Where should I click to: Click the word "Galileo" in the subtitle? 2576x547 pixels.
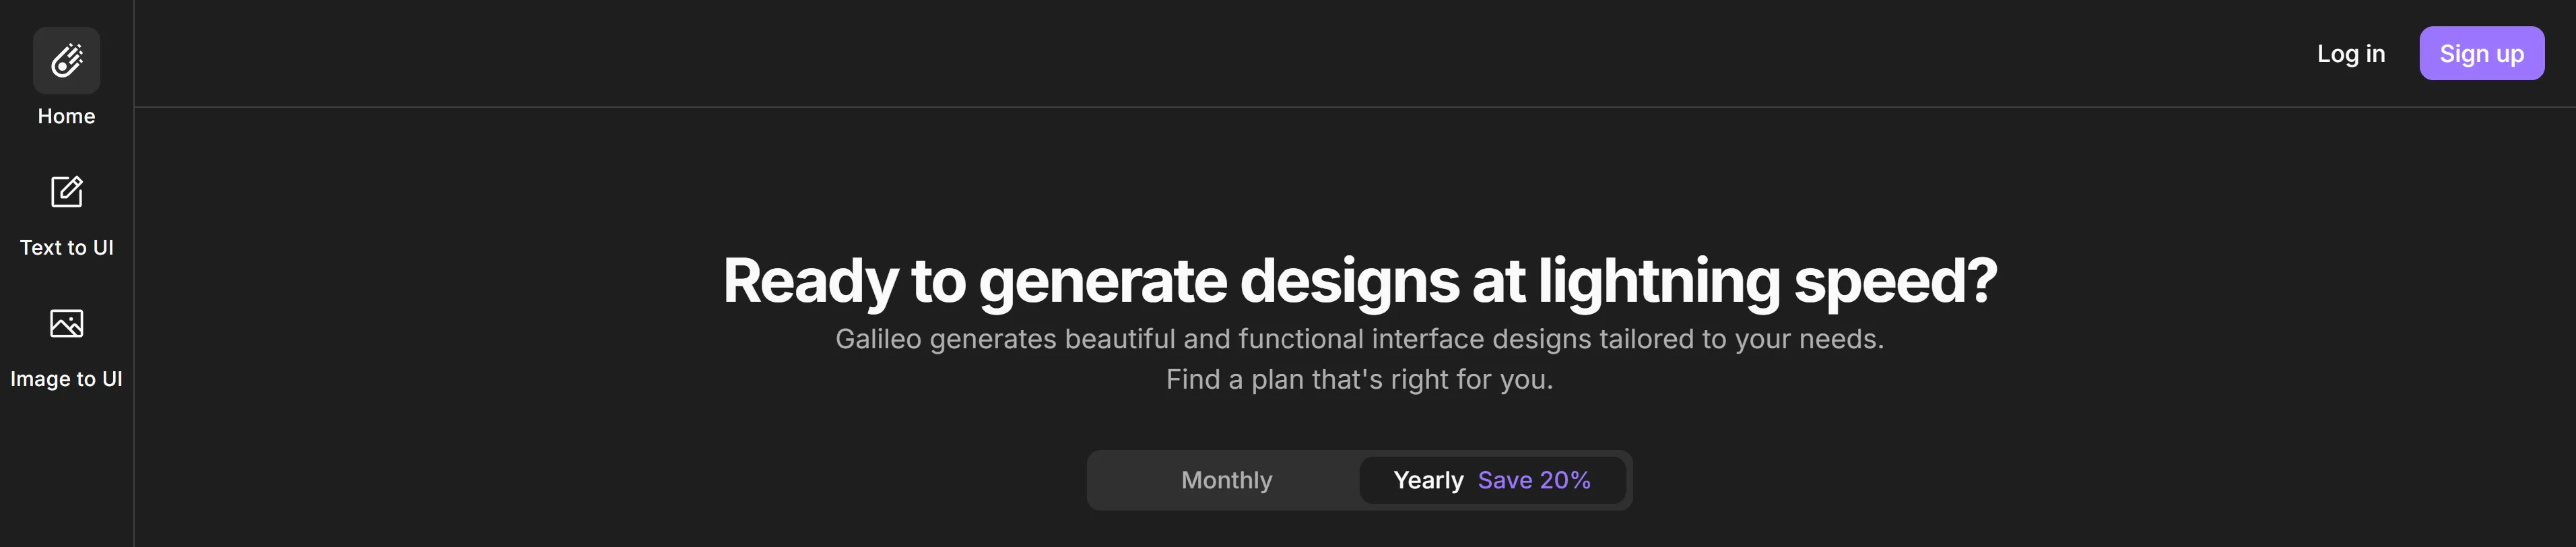tap(878, 339)
